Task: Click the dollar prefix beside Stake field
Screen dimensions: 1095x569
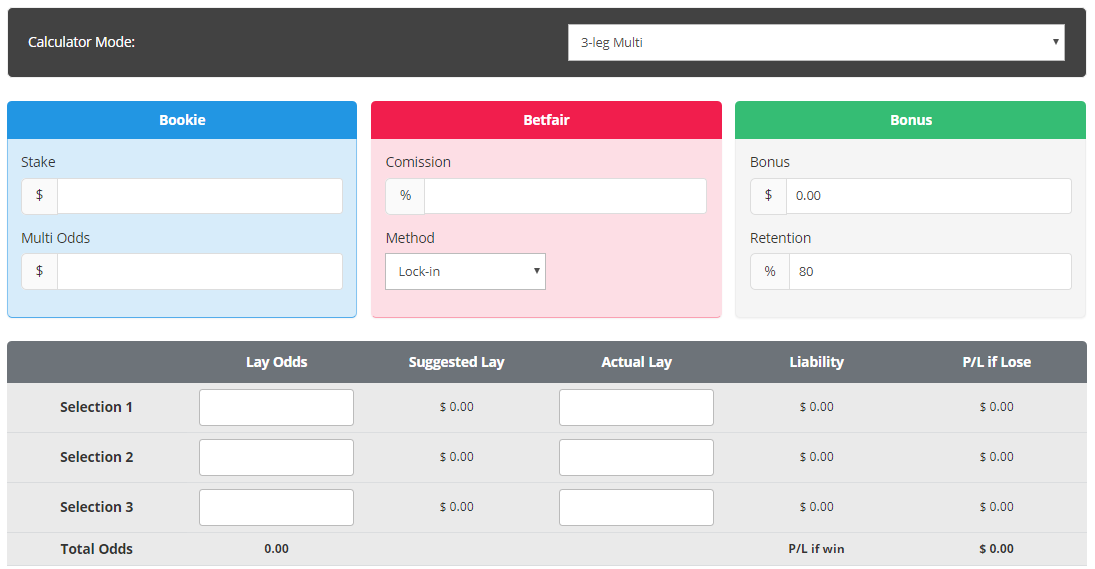Action: coord(40,195)
